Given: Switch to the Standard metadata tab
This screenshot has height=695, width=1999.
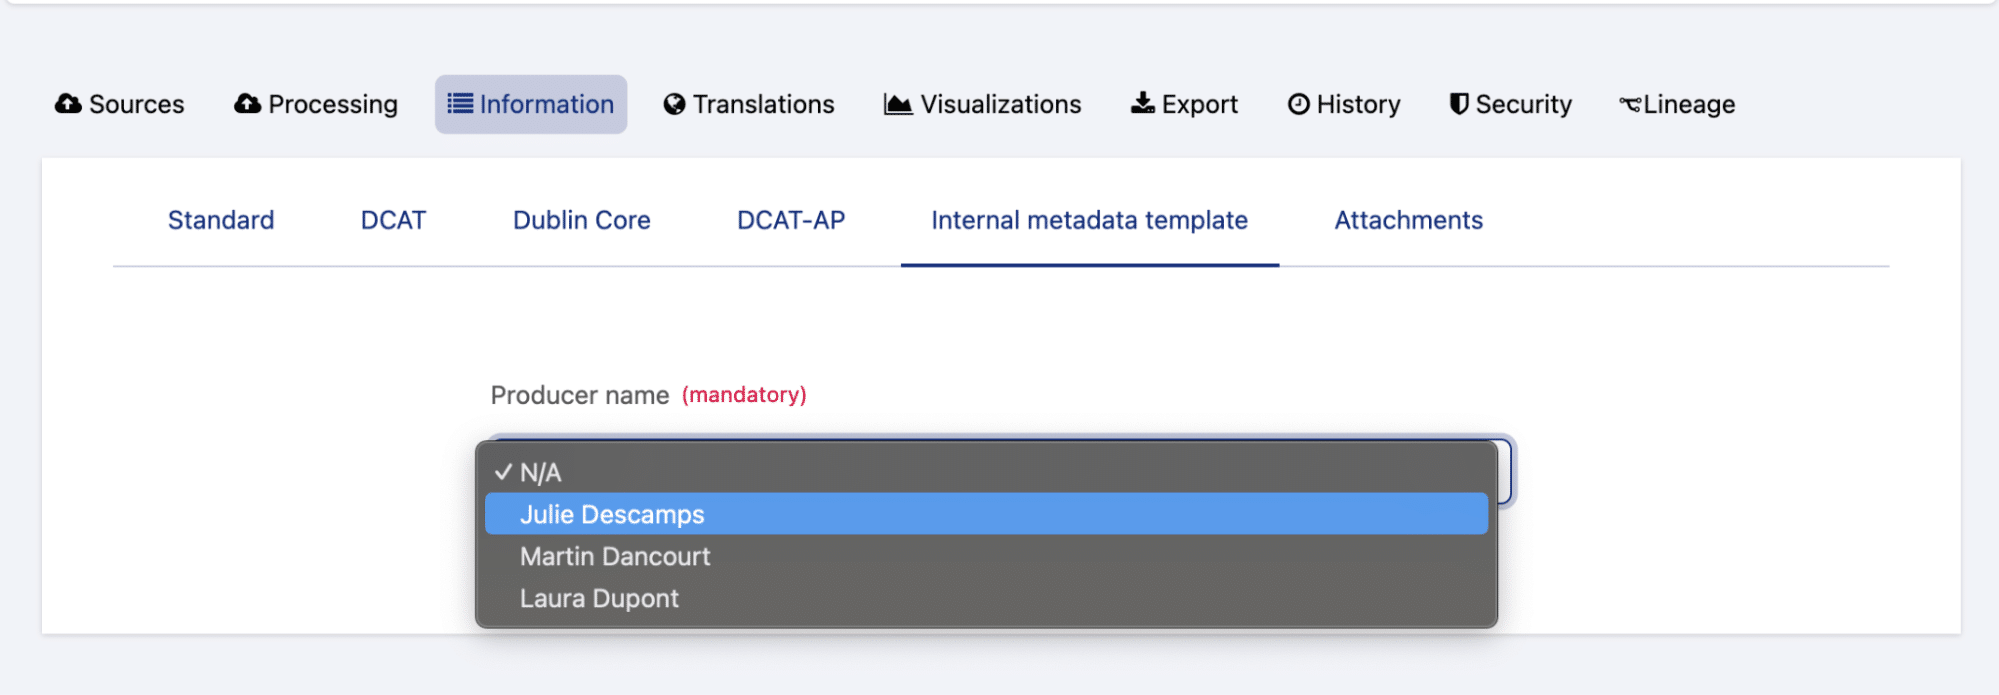Looking at the screenshot, I should click(221, 220).
